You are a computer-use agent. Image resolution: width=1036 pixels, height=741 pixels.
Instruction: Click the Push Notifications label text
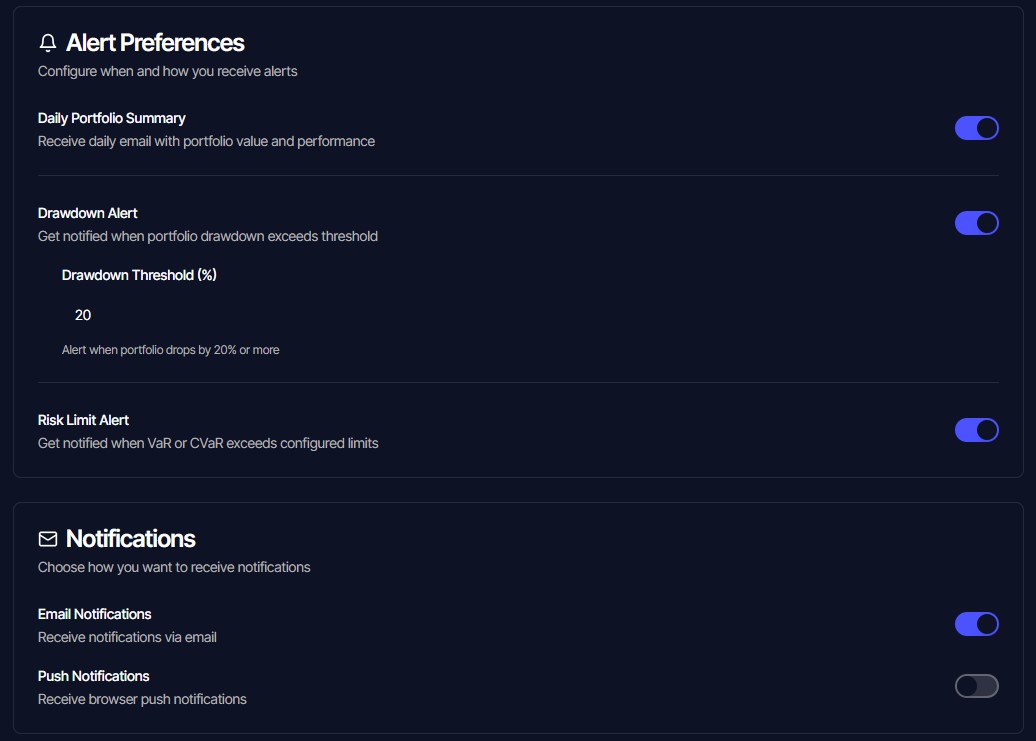click(93, 676)
